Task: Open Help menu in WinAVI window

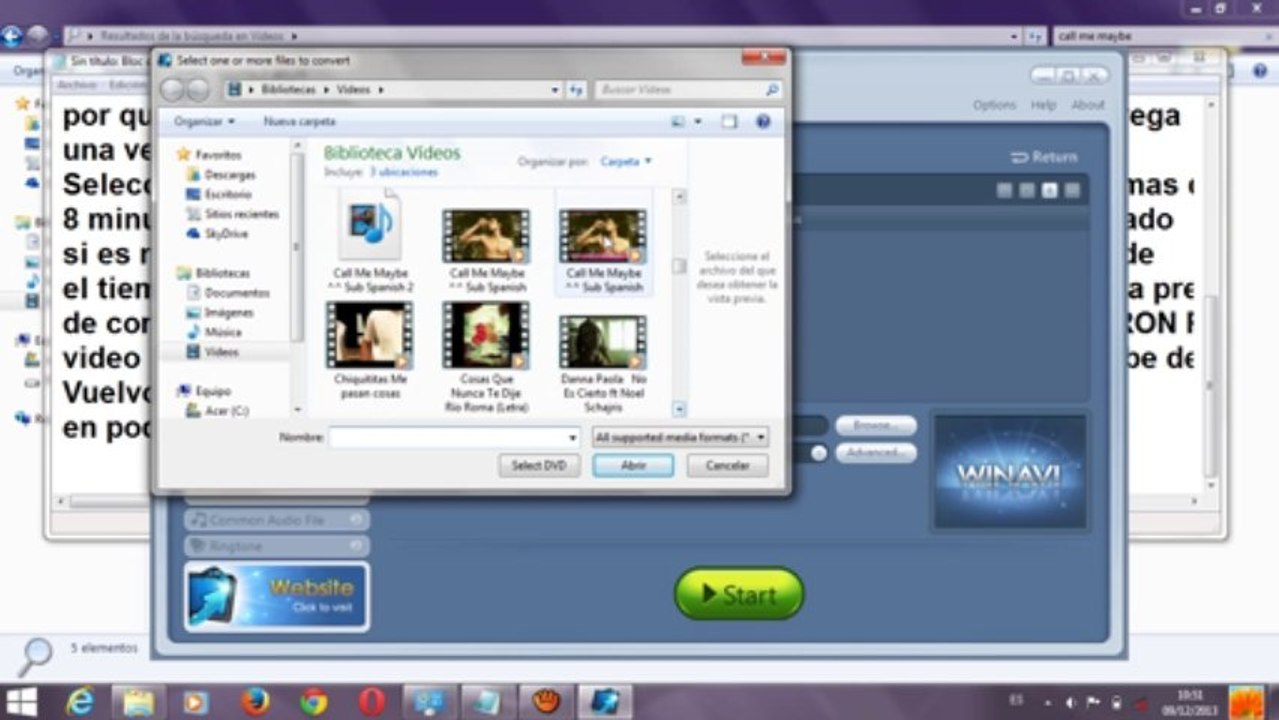Action: 1043,105
